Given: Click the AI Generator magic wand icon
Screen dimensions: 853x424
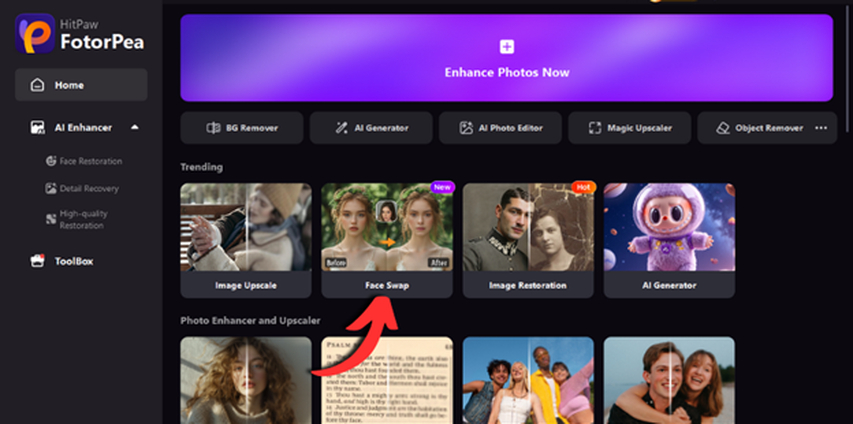Looking at the screenshot, I should pos(342,128).
